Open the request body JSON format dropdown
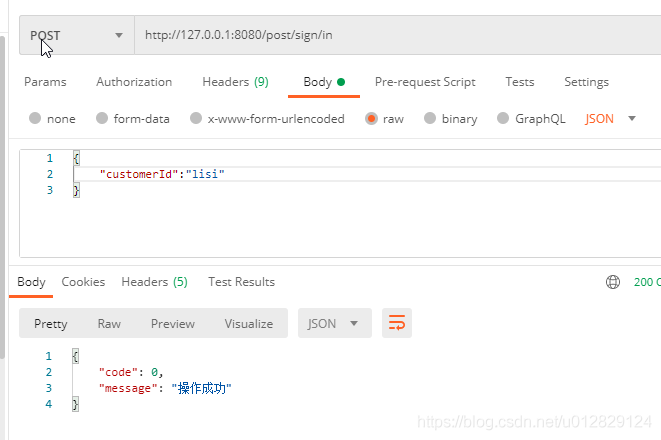Image resolution: width=661 pixels, height=440 pixels. point(610,119)
